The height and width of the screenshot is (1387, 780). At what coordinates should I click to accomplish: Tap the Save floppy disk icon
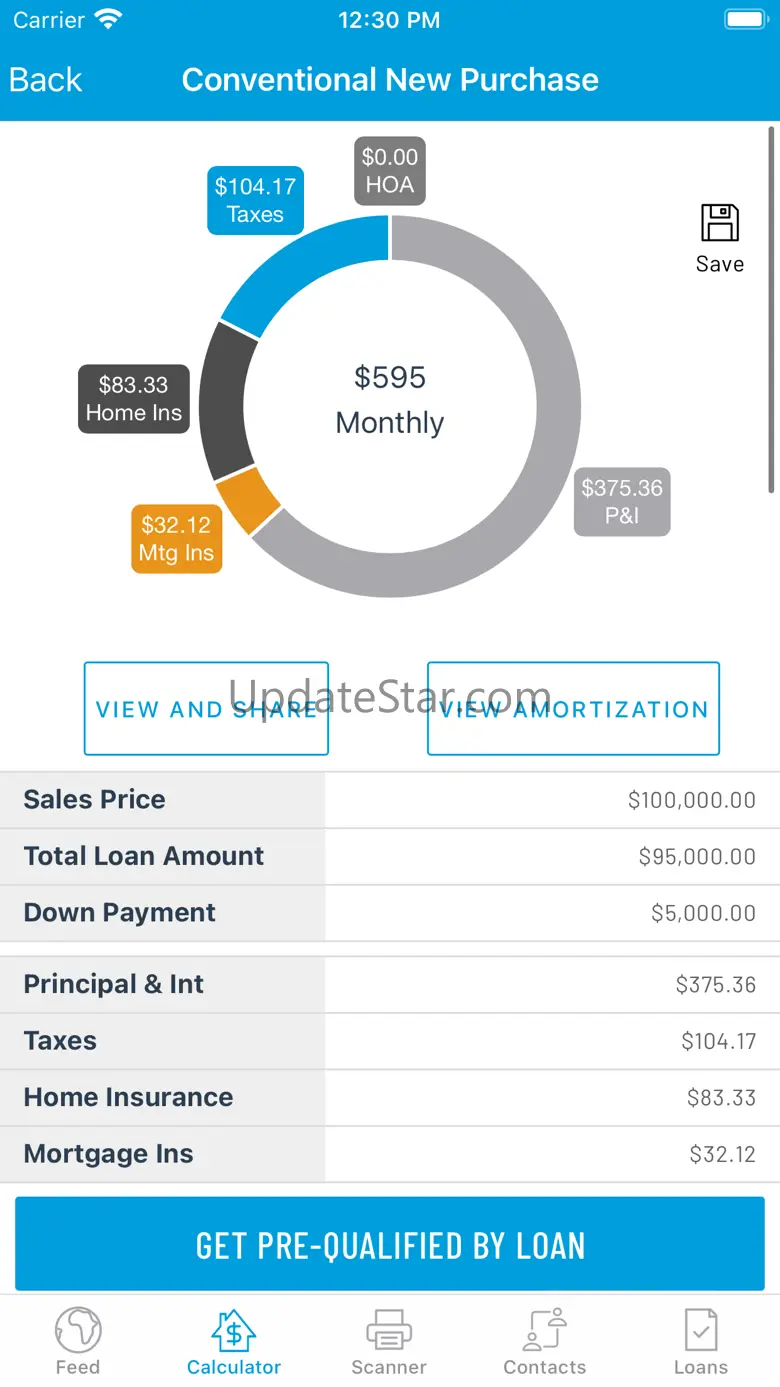[x=719, y=224]
